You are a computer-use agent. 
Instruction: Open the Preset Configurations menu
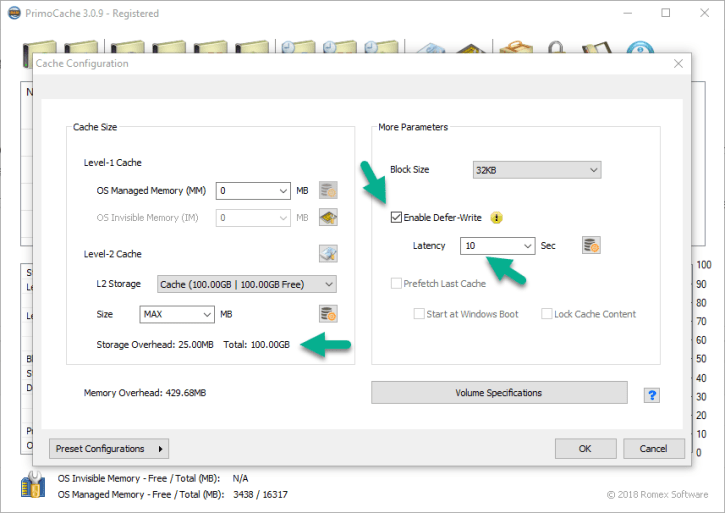[x=109, y=448]
